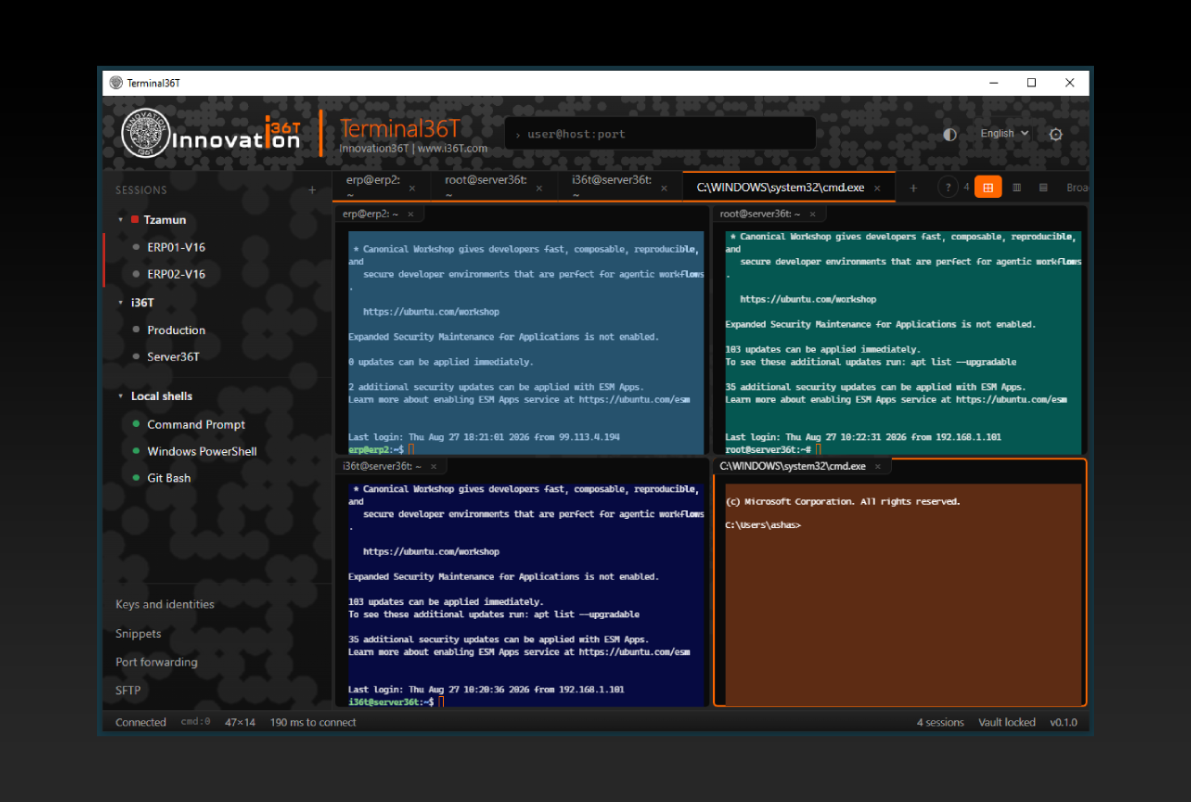The image size is (1191, 802).
Task: Click the help question mark icon
Action: (x=947, y=188)
